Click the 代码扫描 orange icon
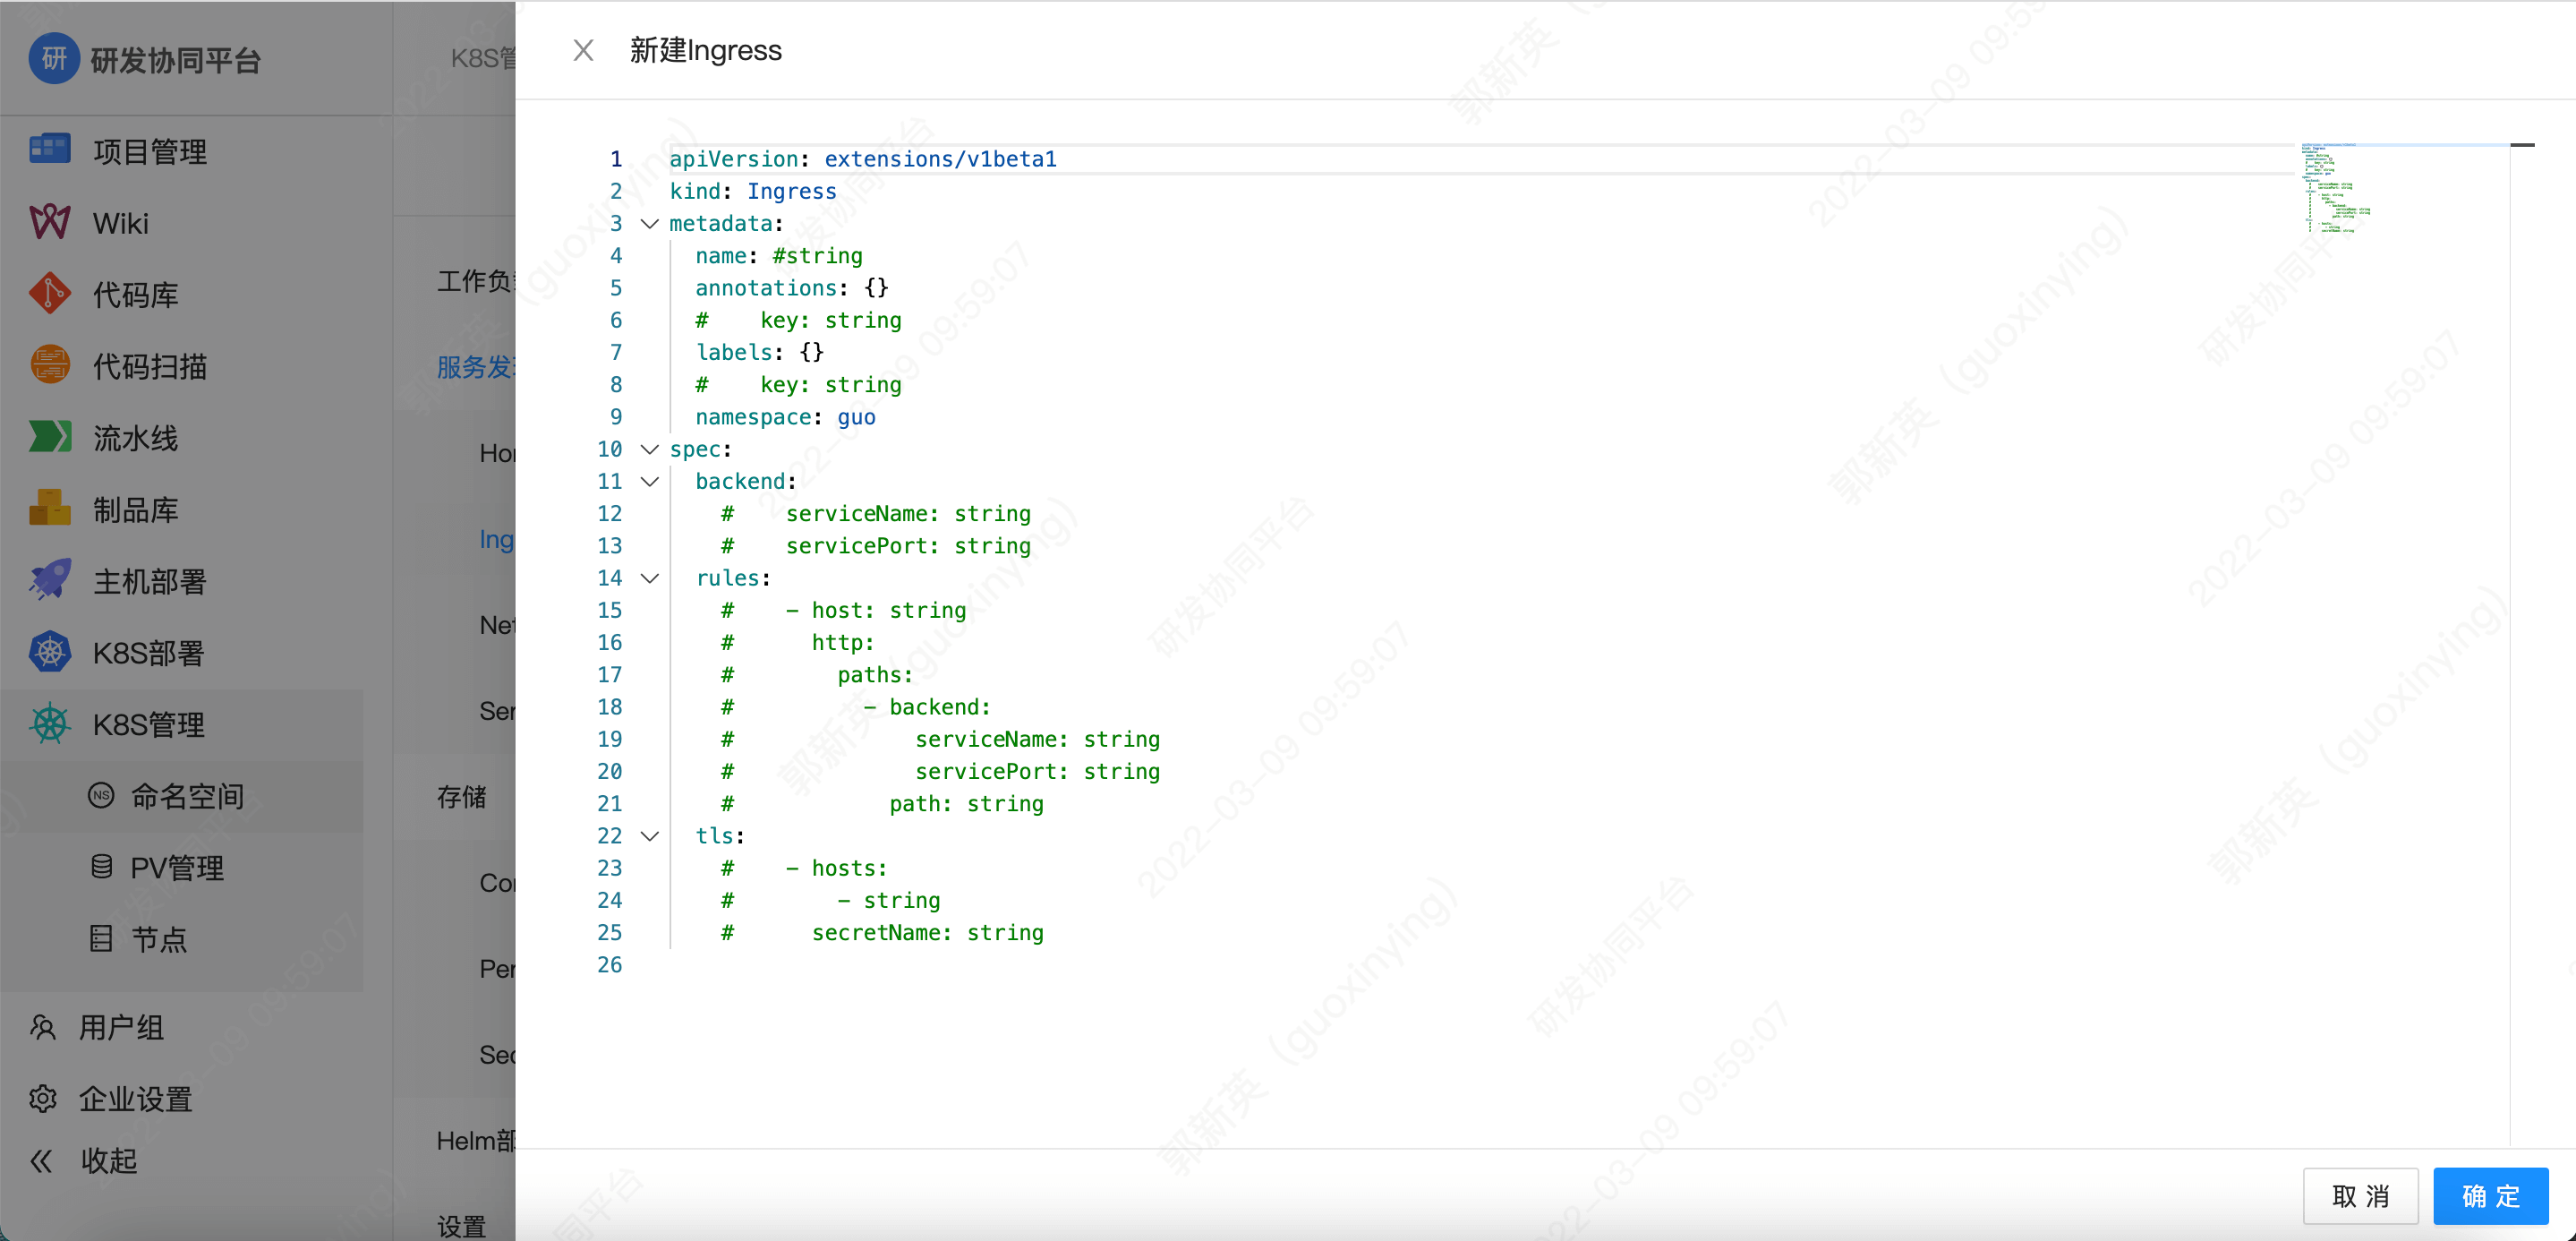2576x1241 pixels. pyautogui.click(x=50, y=366)
